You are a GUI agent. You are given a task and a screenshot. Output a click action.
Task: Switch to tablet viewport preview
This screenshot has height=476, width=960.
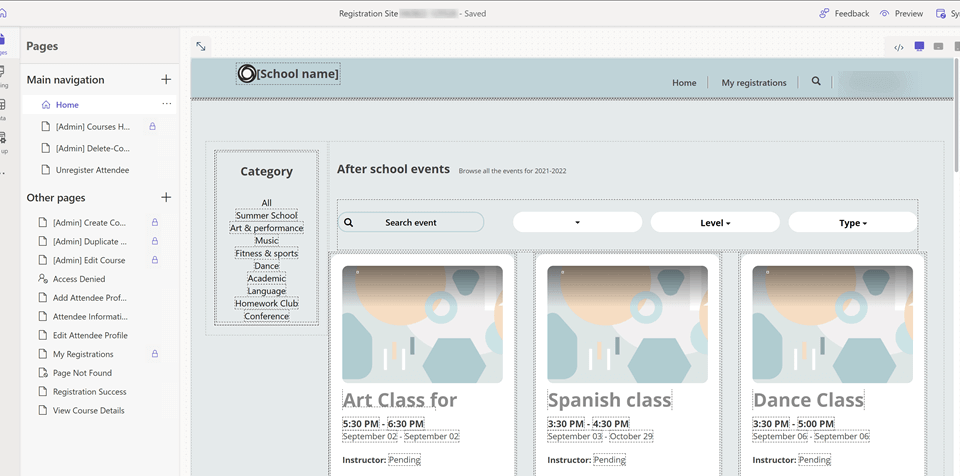click(938, 47)
